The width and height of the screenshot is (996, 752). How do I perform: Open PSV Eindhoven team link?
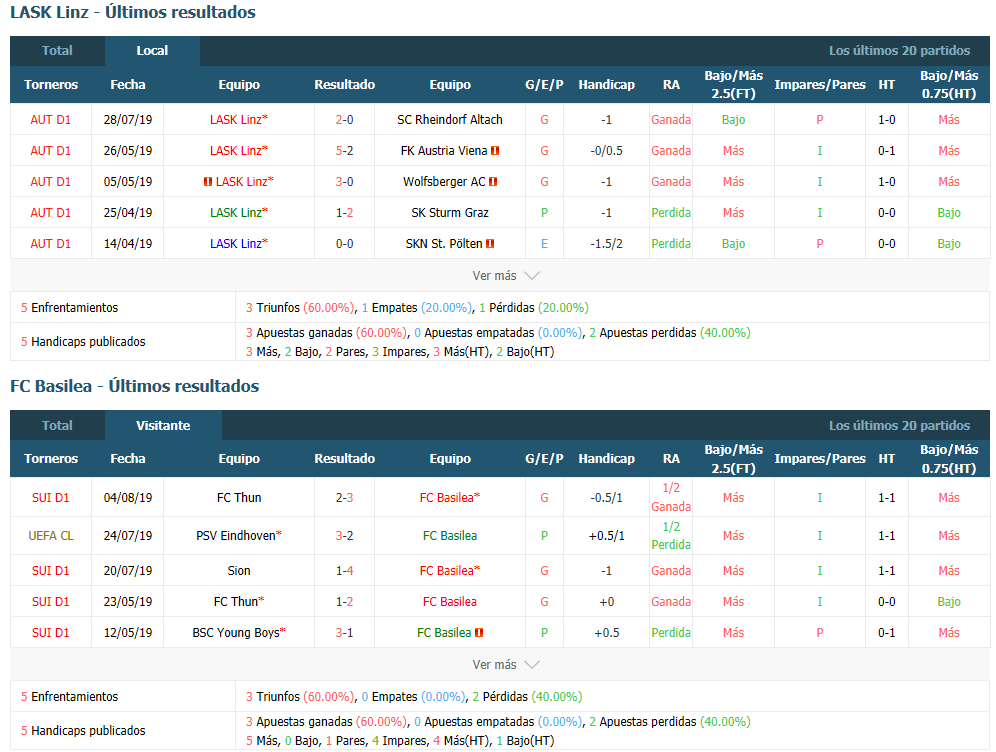pos(236,535)
